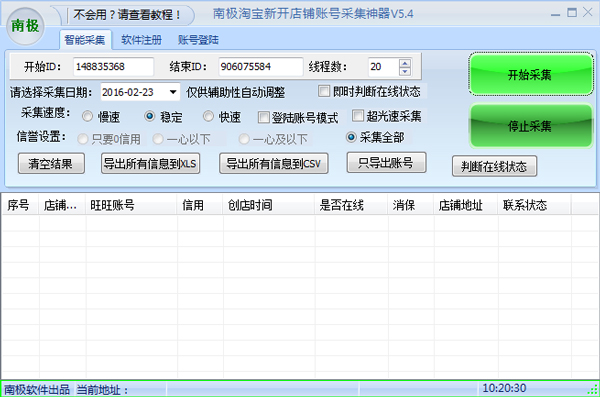Screen dimensions: 600x397
Task: Select 慢速 collection speed
Action: click(87, 116)
